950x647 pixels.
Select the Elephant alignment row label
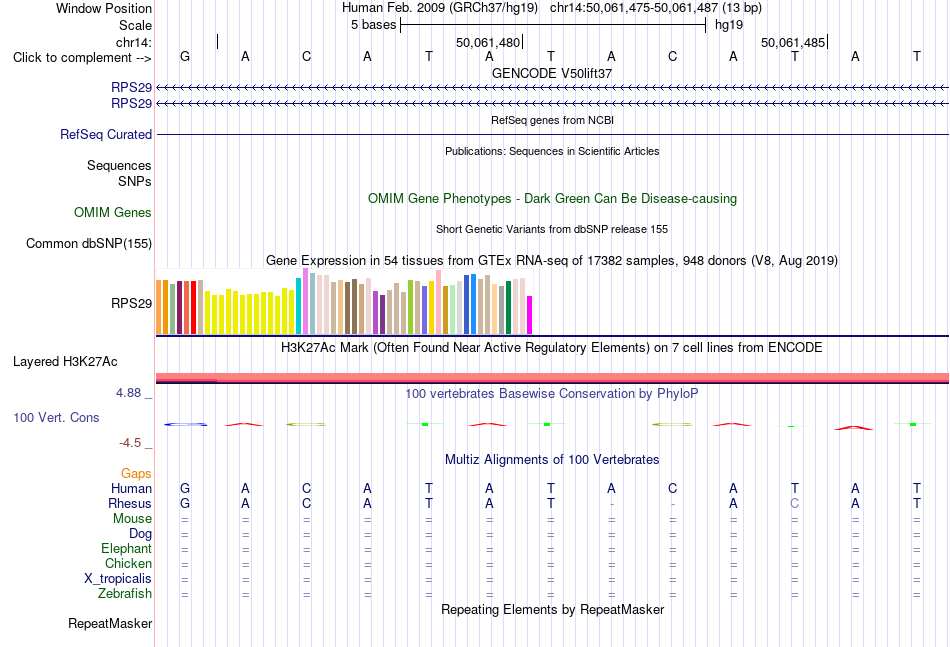click(126, 548)
